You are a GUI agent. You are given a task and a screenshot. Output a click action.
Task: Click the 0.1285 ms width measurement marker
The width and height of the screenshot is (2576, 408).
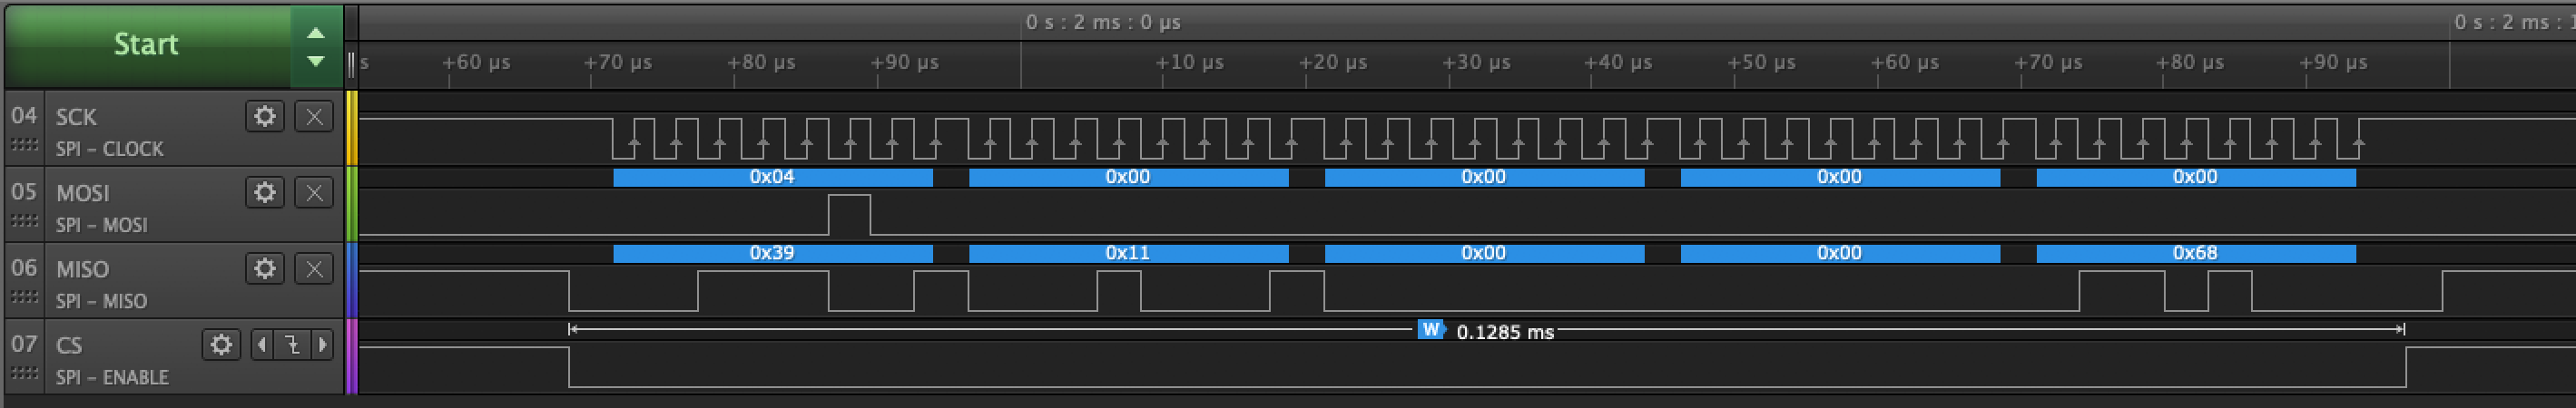(x=1431, y=329)
